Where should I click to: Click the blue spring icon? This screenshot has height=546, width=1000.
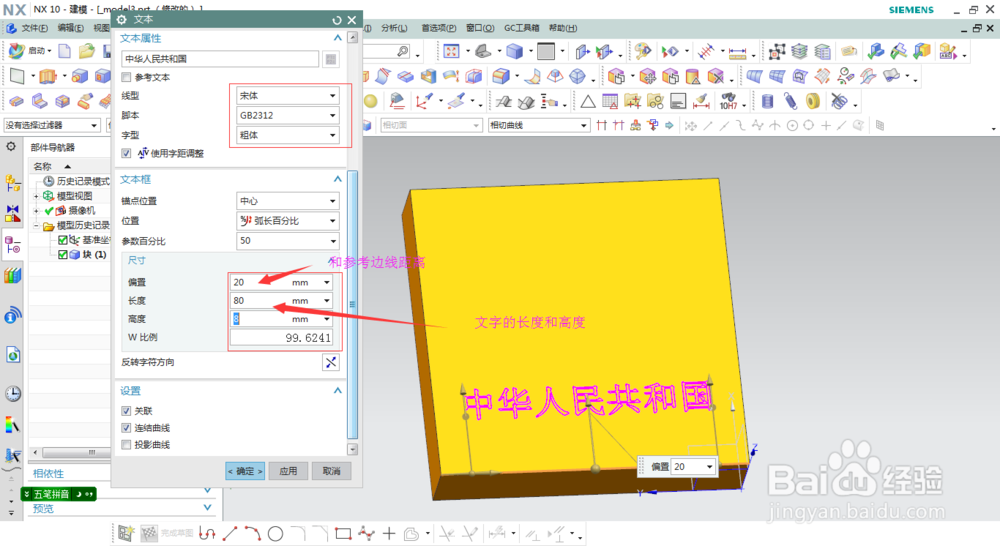[791, 101]
